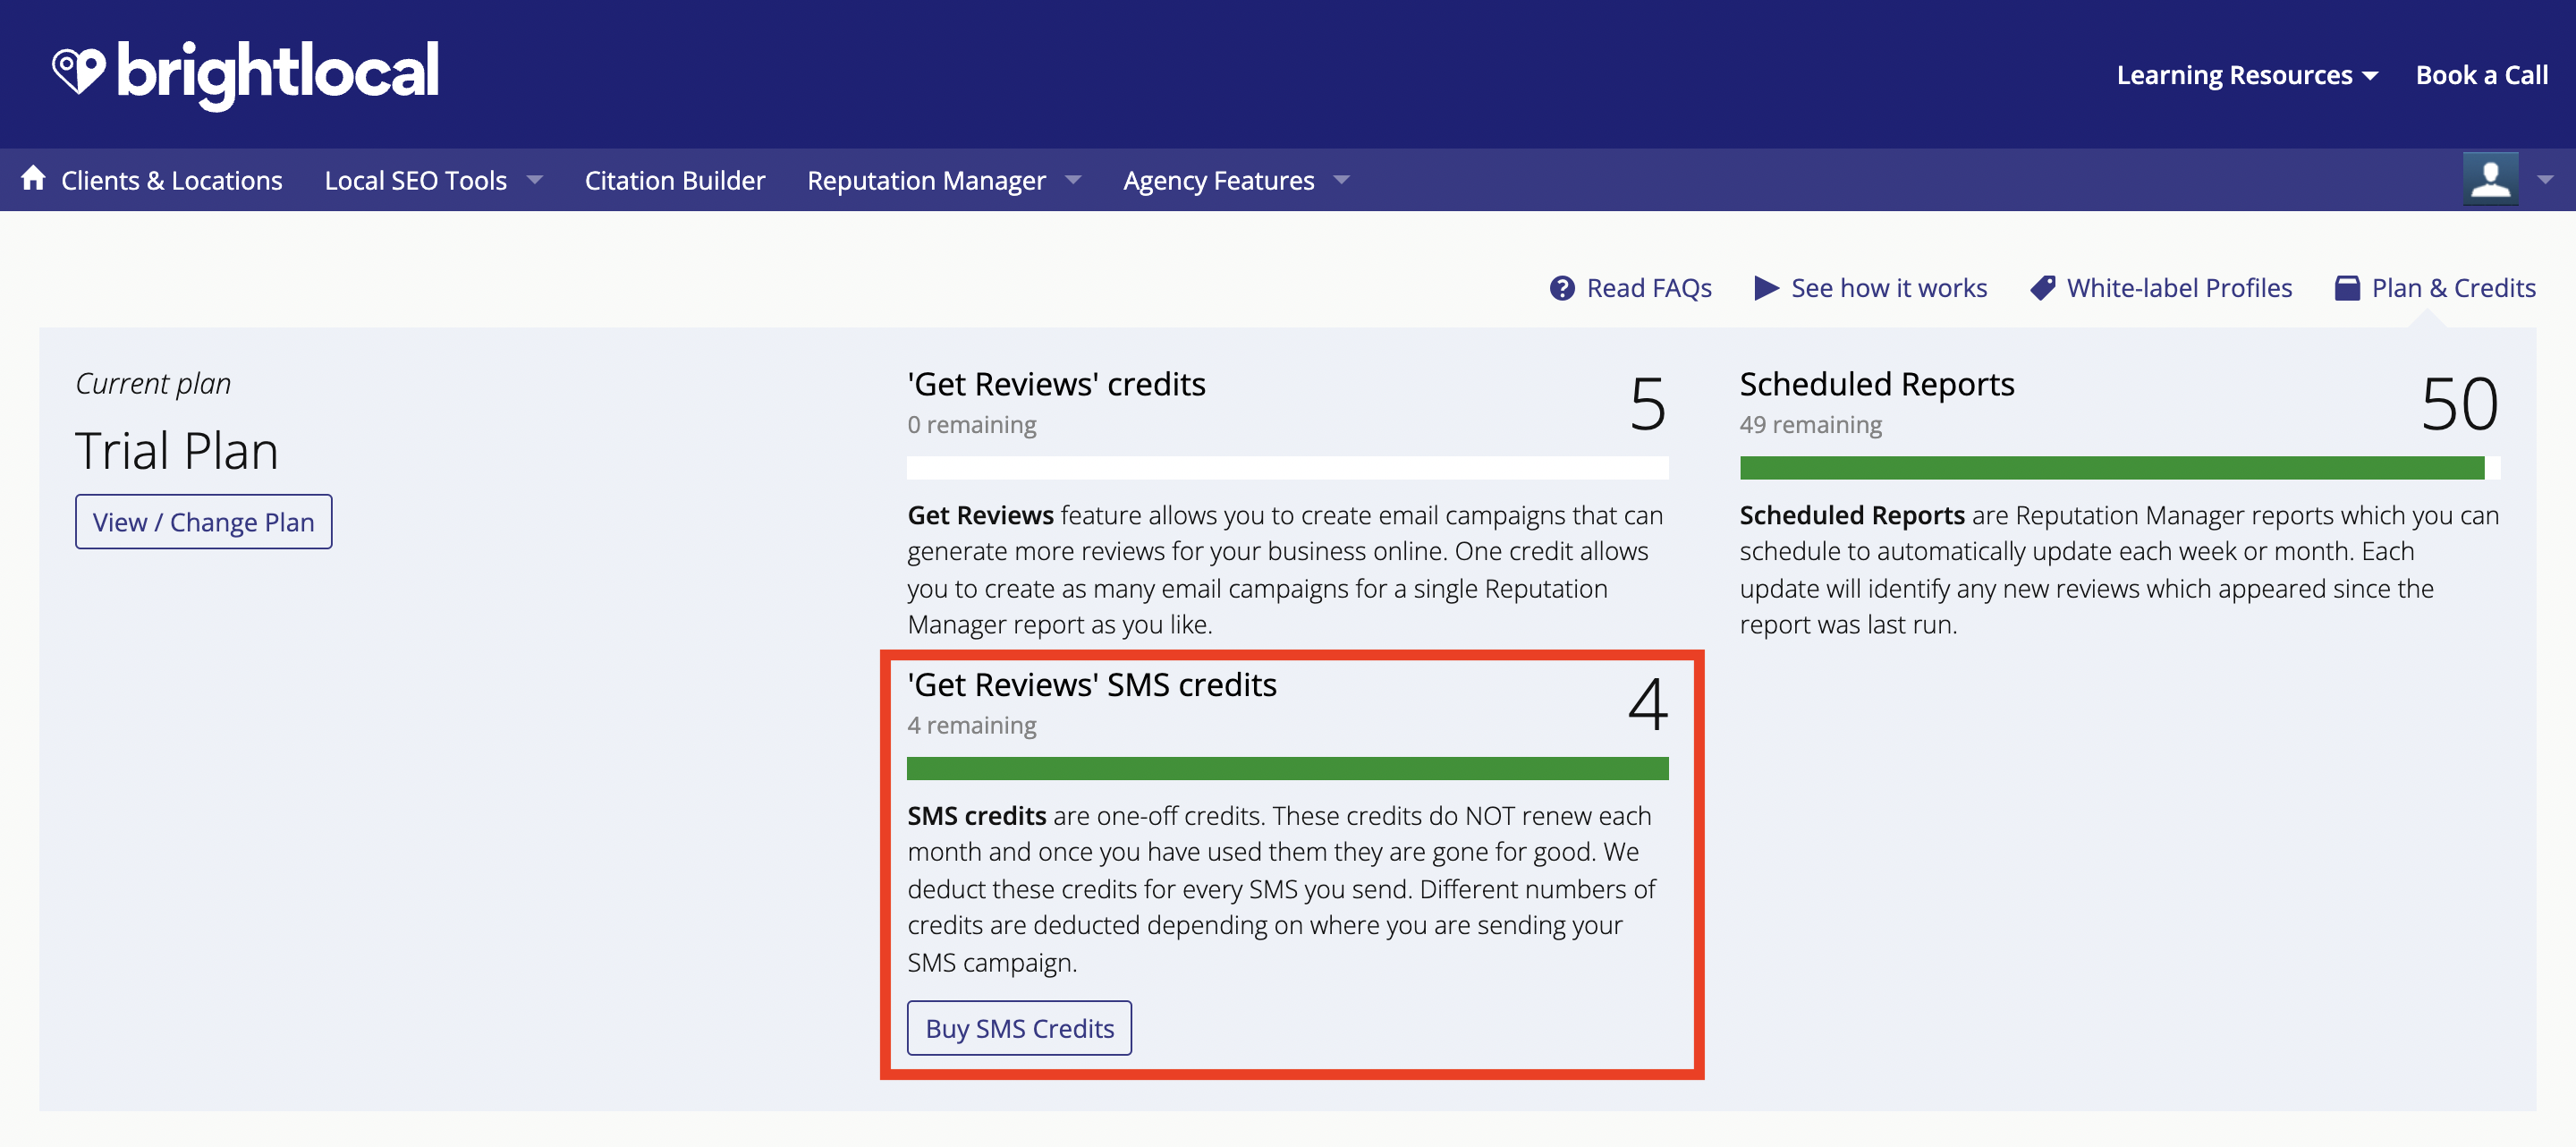The image size is (2576, 1147).
Task: Click the brightlocal wordmark
Action: click(278, 74)
